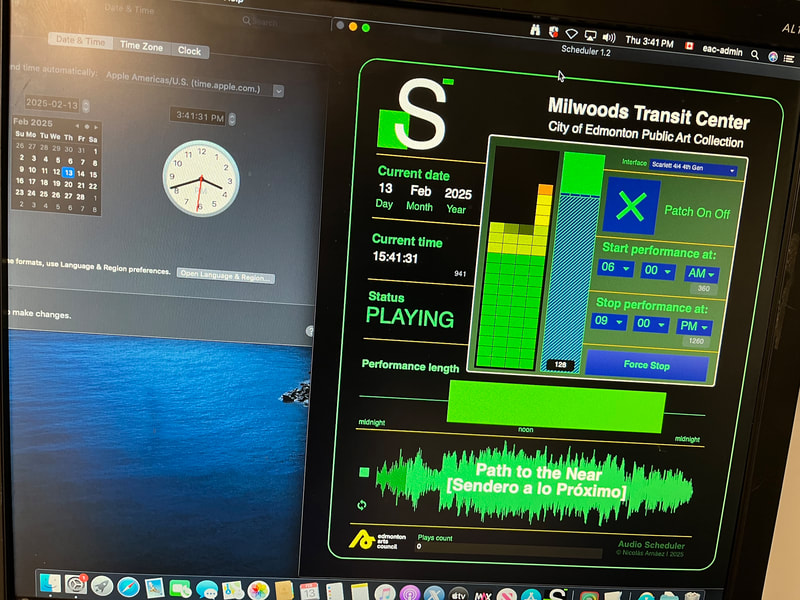Click the stepper beside the date field
The width and height of the screenshot is (800, 600).
[x=86, y=106]
